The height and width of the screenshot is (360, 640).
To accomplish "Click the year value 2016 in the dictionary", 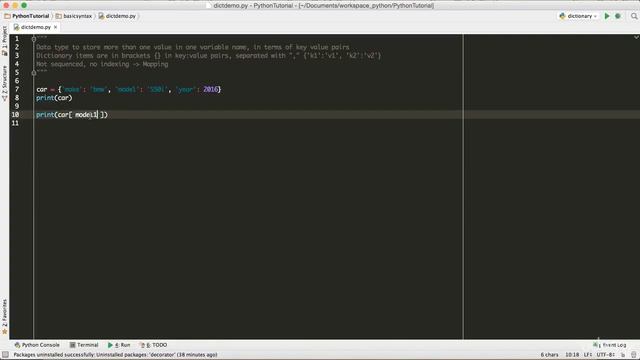I will click(211, 89).
